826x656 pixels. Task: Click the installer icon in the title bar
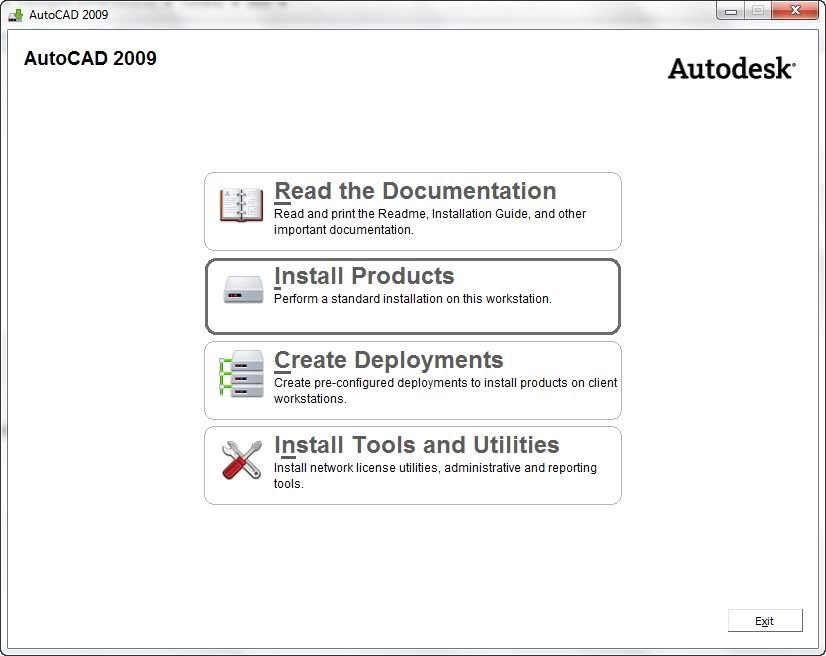tap(16, 15)
